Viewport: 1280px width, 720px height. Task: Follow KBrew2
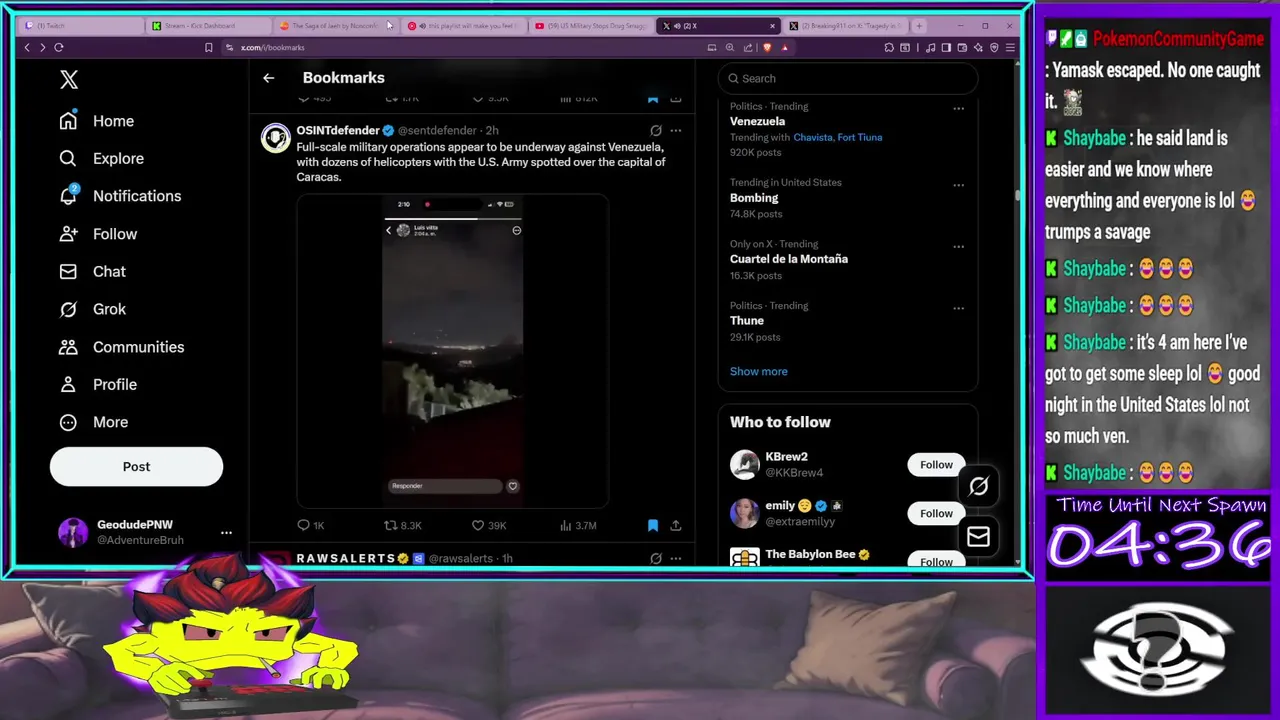coord(936,465)
